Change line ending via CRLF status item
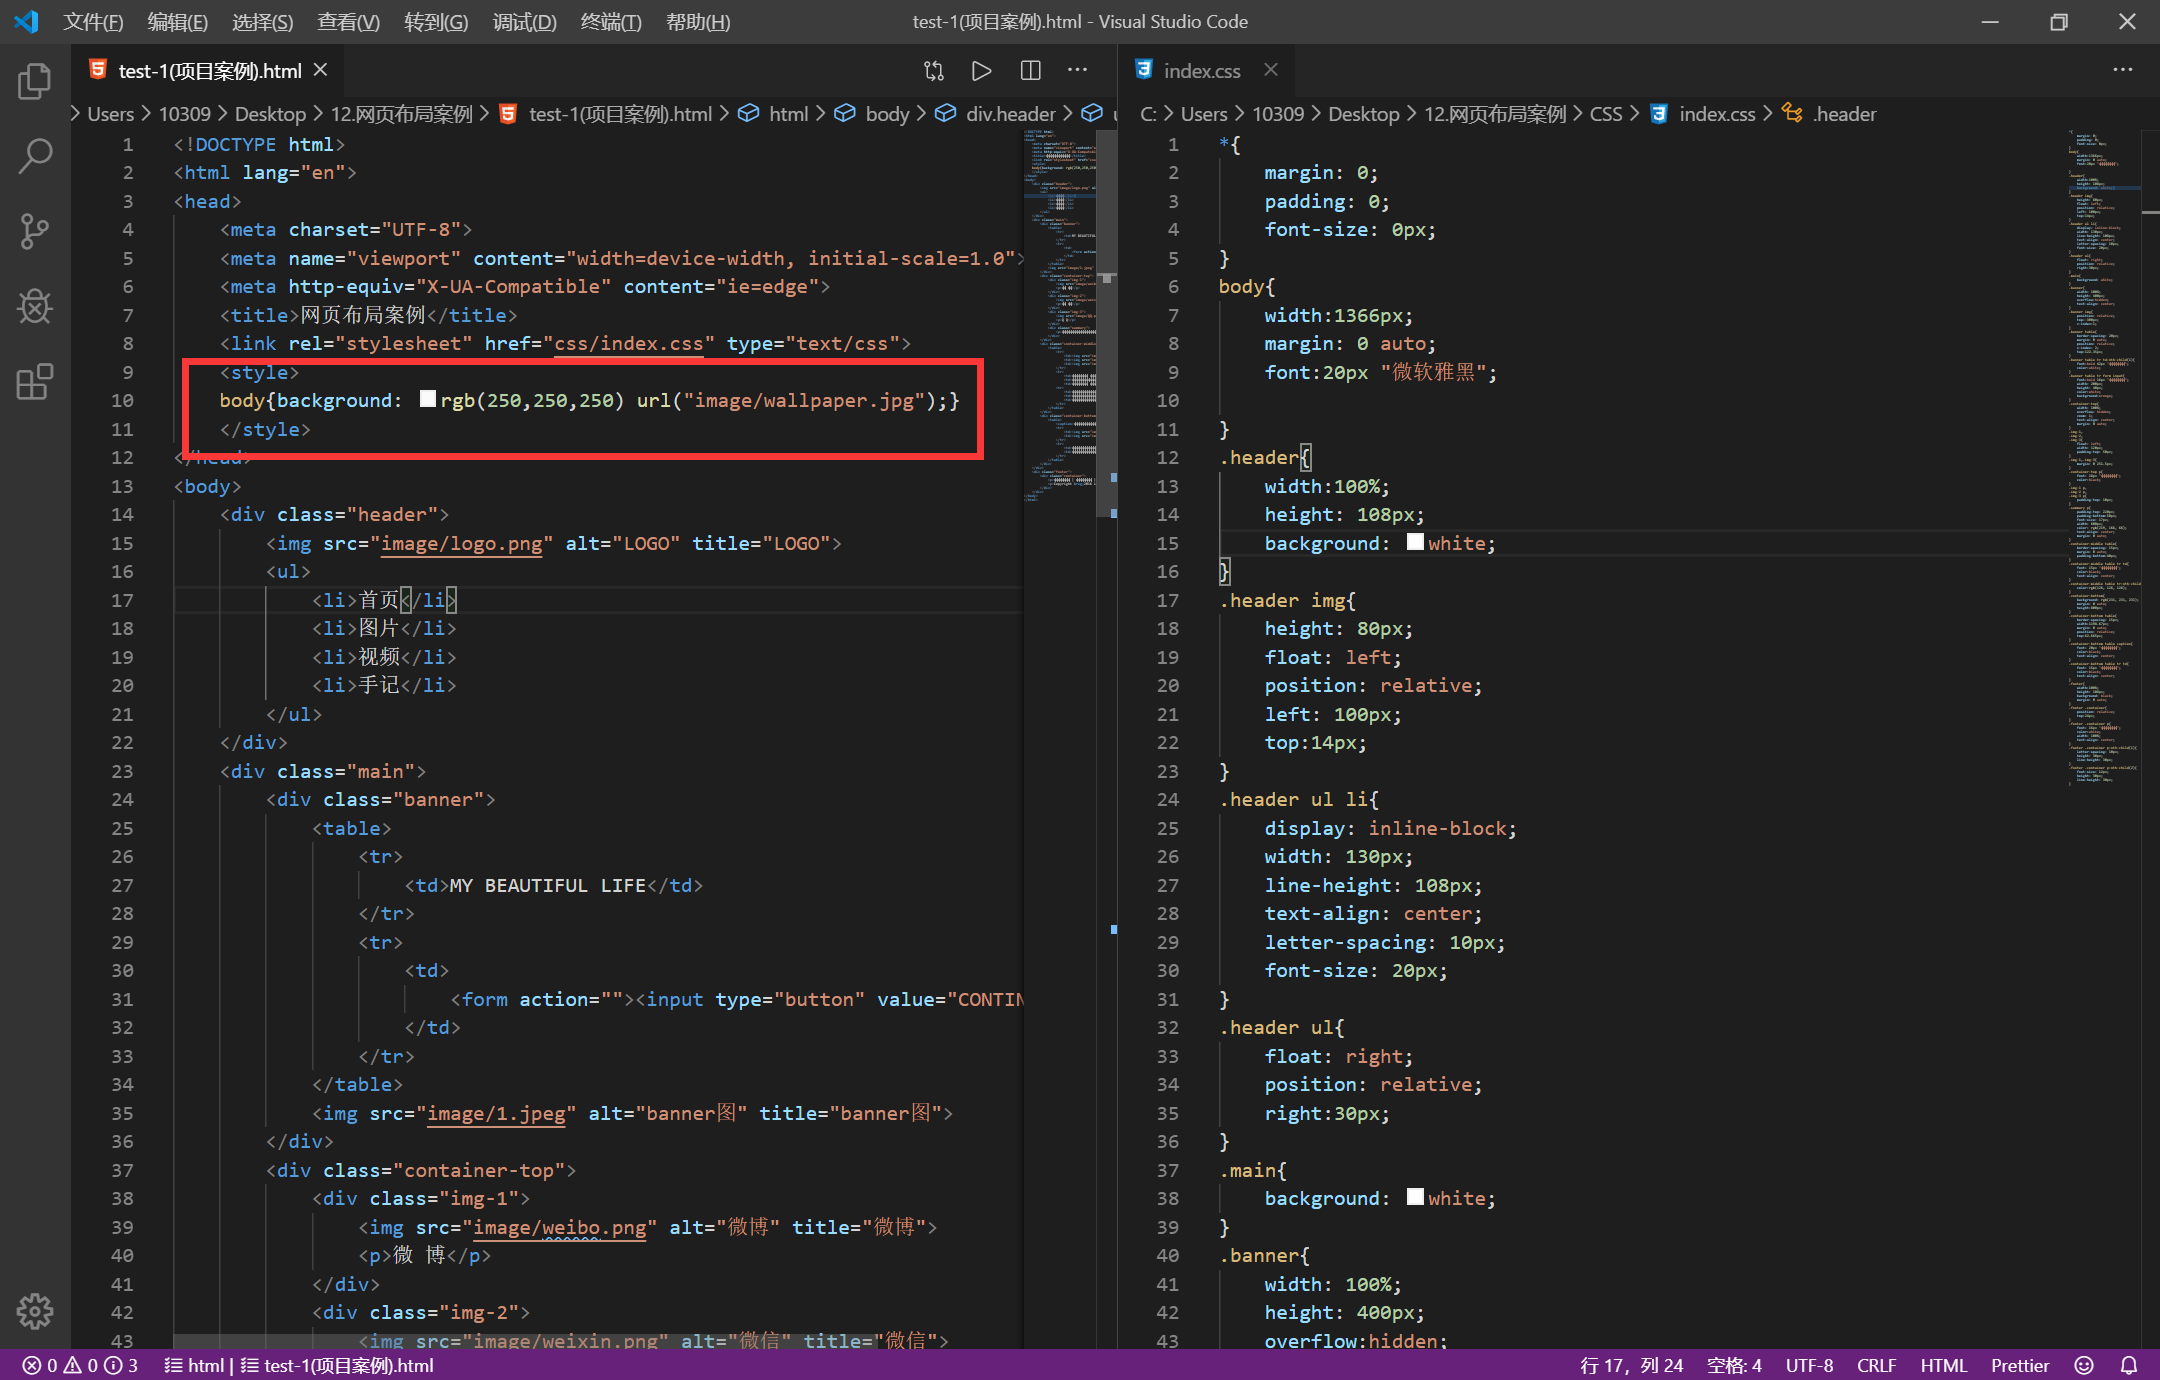The height and width of the screenshot is (1380, 2160). coord(1876,1365)
